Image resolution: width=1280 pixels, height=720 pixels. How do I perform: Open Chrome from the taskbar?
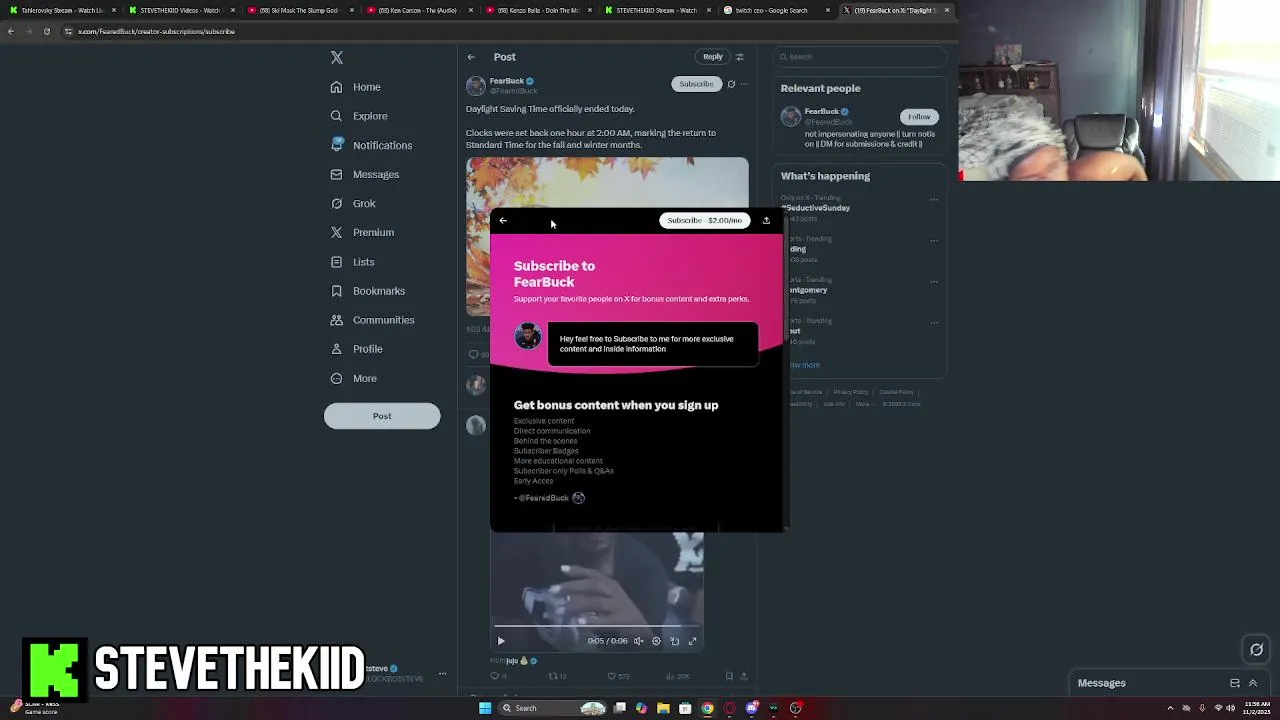(x=707, y=708)
